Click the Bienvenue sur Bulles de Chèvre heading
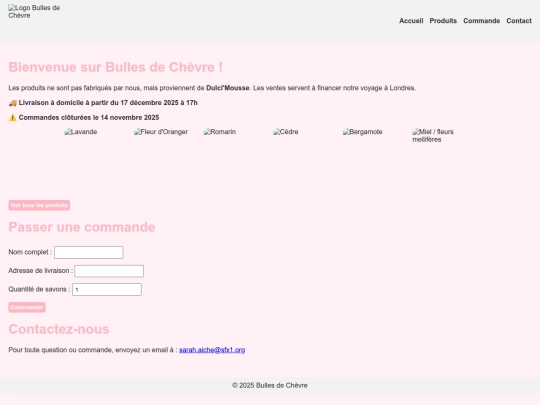 [115, 67]
